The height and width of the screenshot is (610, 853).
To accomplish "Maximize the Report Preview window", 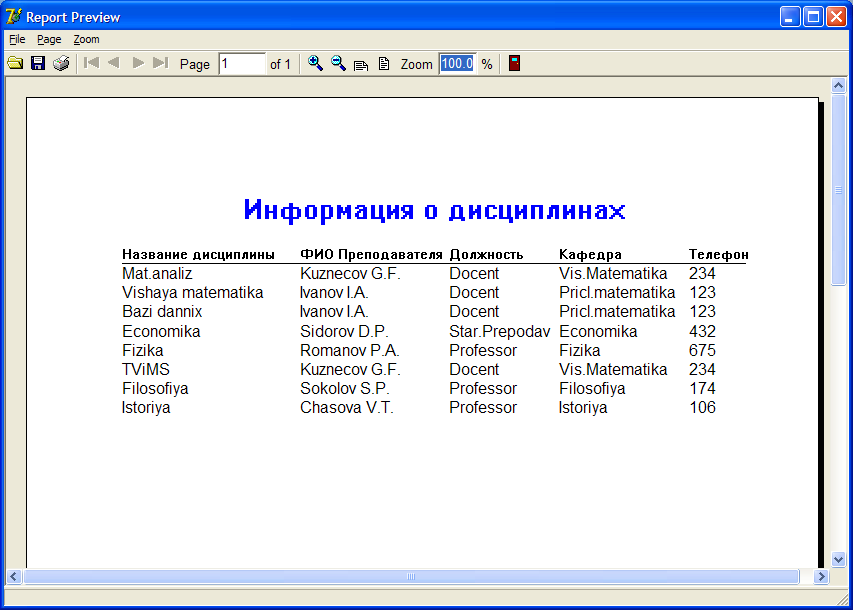I will coord(813,17).
